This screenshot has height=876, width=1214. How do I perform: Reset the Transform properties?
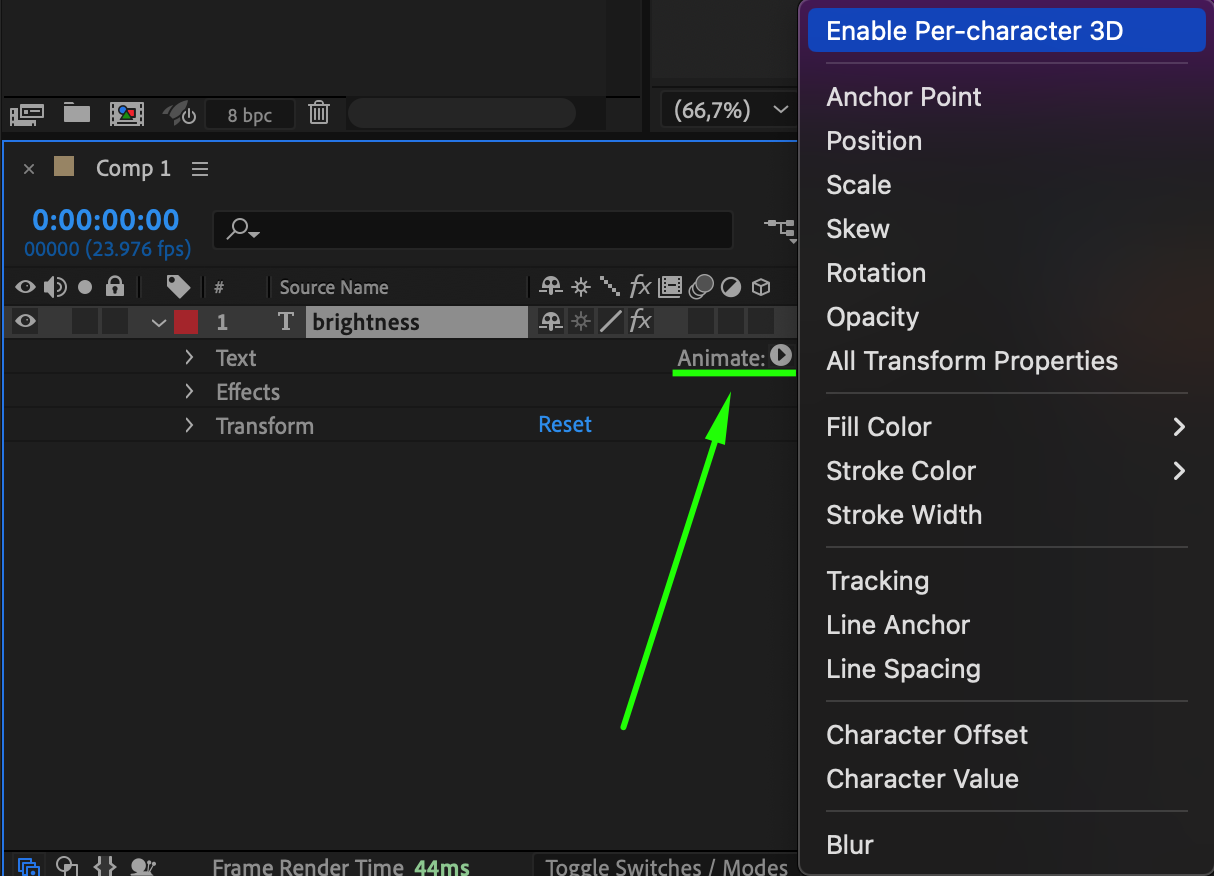click(565, 425)
